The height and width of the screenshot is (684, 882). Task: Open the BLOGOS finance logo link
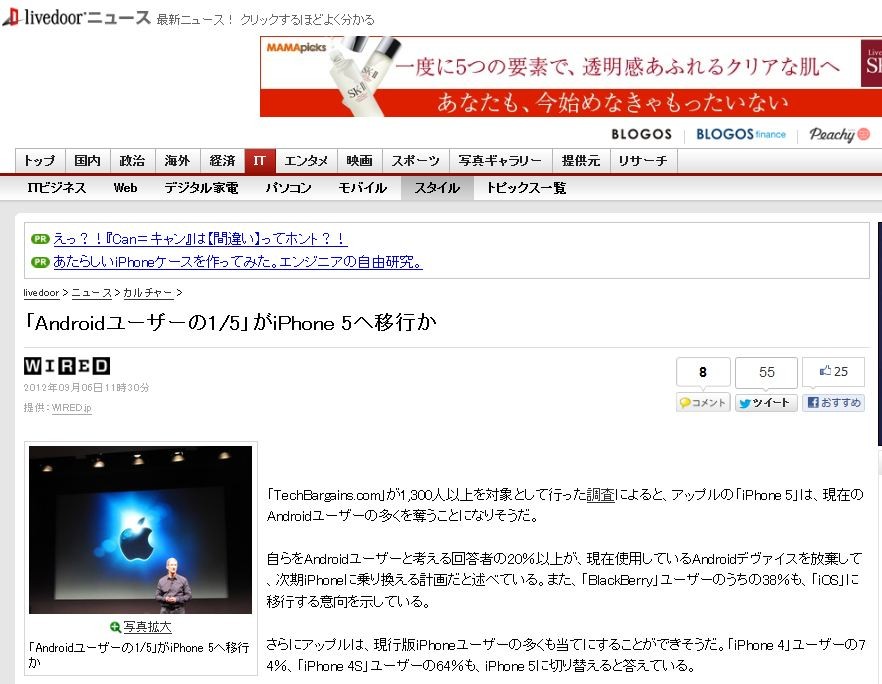tap(741, 134)
